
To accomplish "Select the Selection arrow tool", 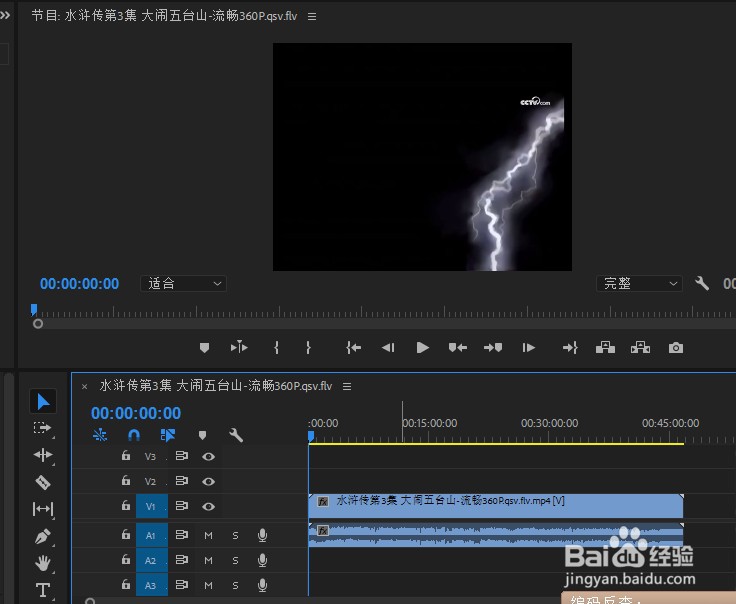I will tap(43, 401).
